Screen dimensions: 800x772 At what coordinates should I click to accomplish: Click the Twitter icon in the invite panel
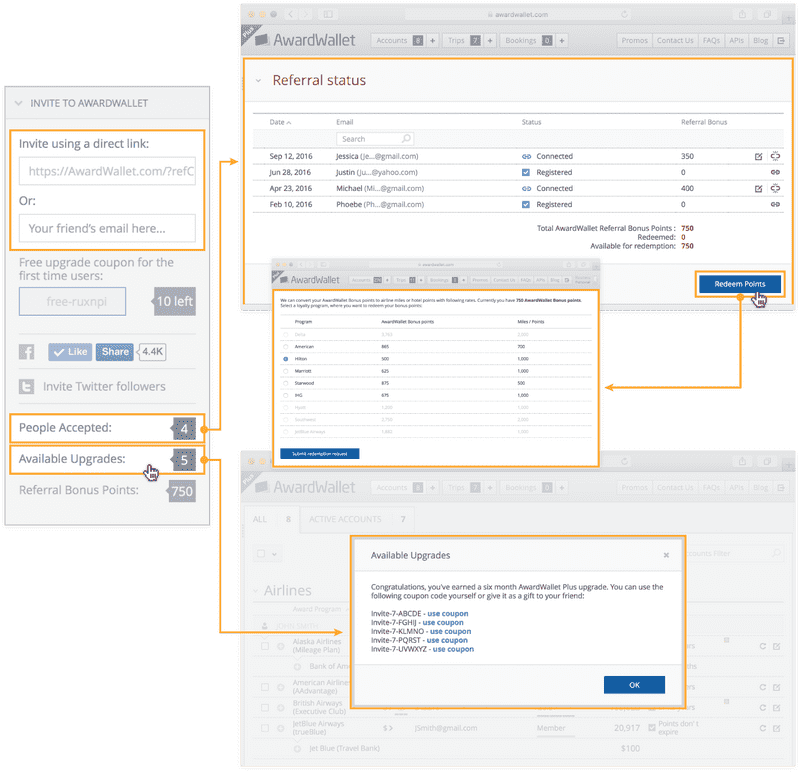tap(27, 386)
